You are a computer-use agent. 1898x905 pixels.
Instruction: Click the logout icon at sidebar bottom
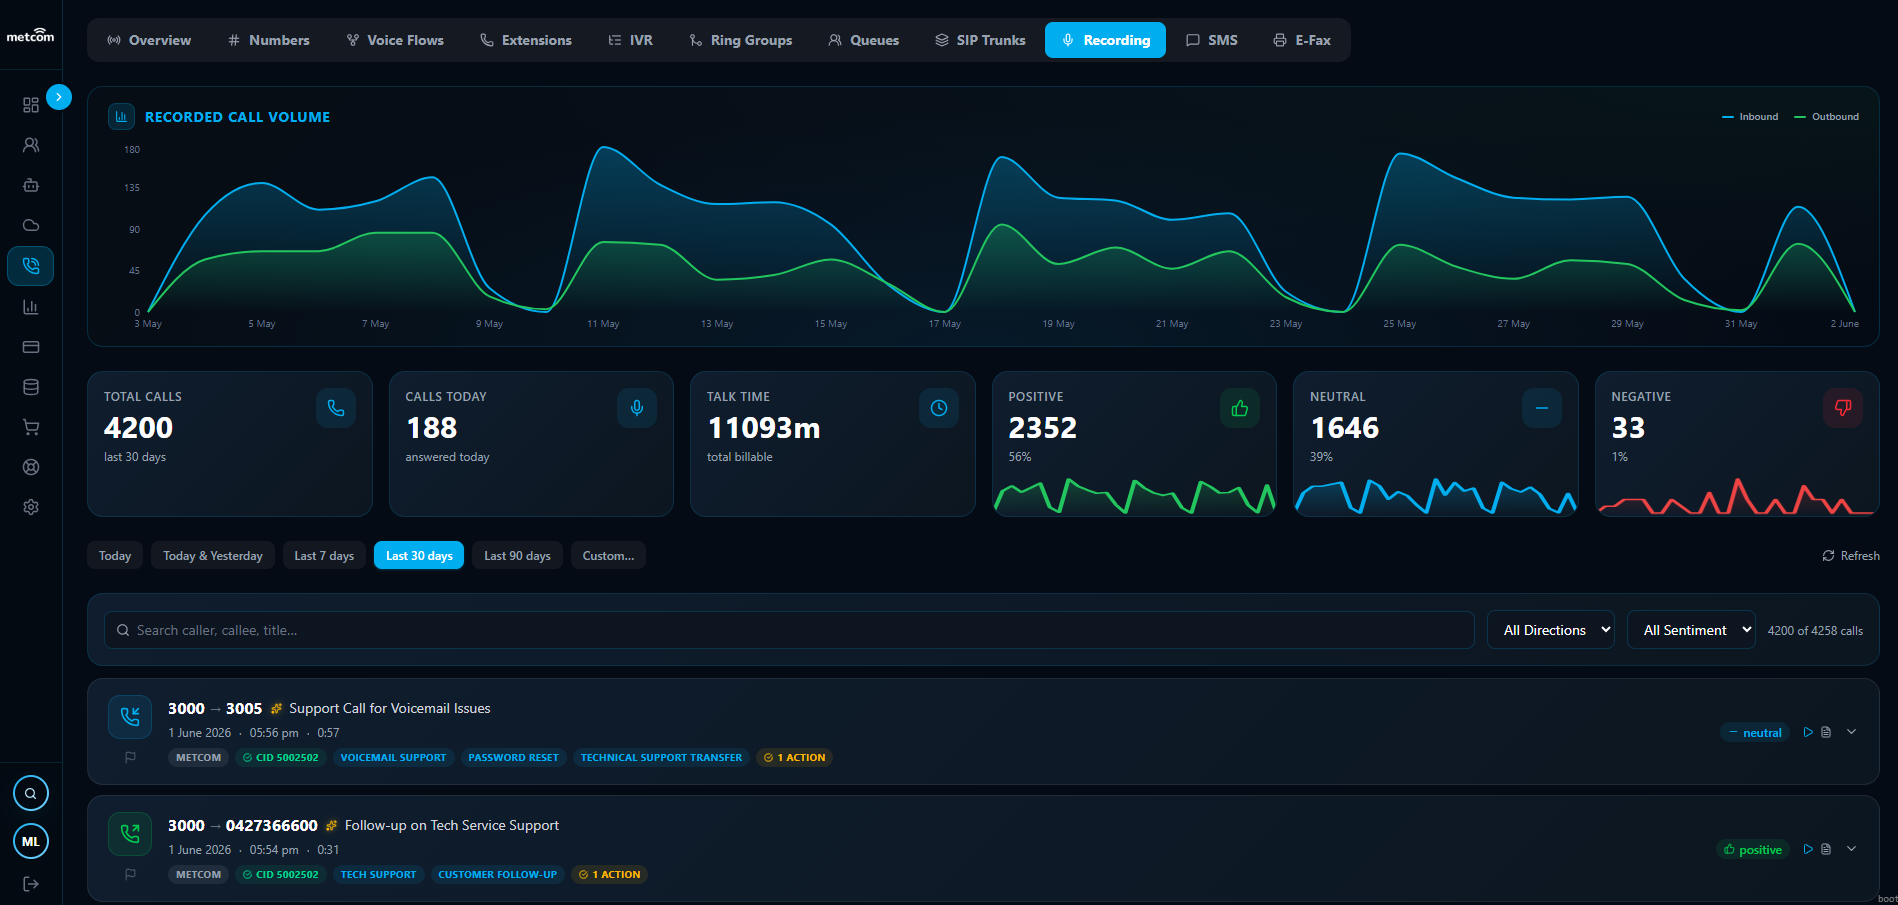click(31, 884)
